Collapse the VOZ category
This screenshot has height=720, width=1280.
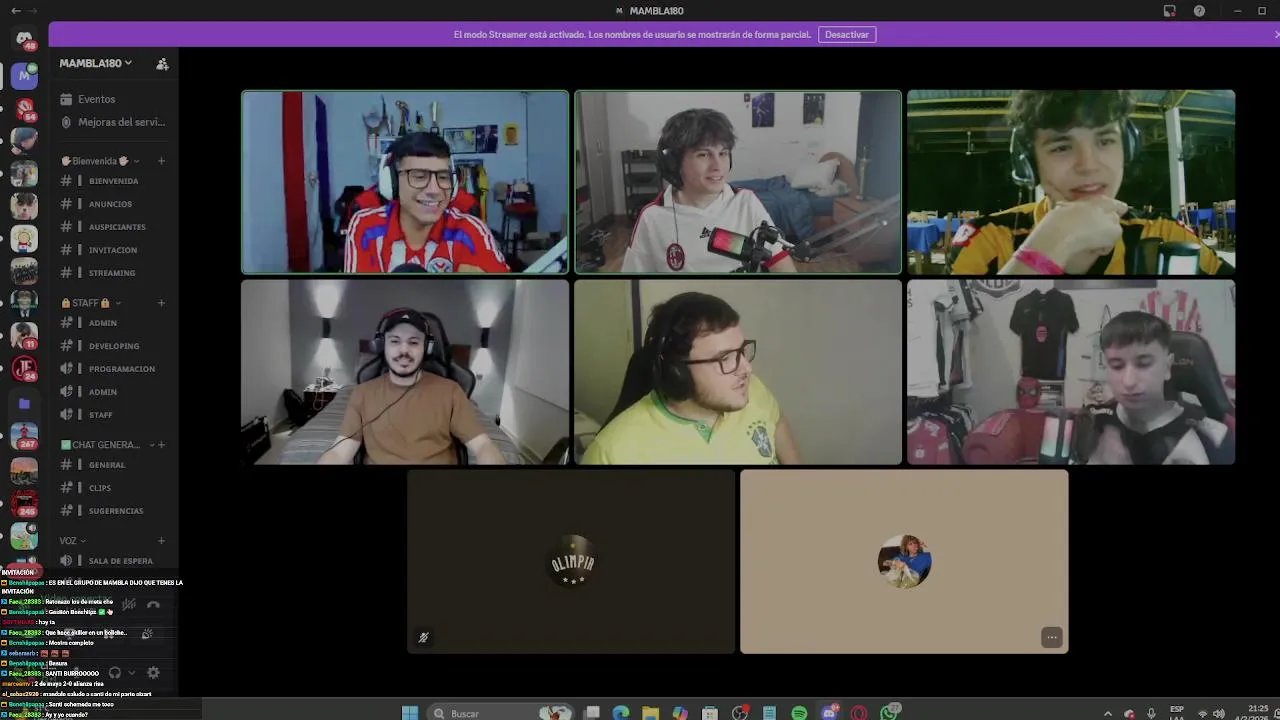coord(72,541)
